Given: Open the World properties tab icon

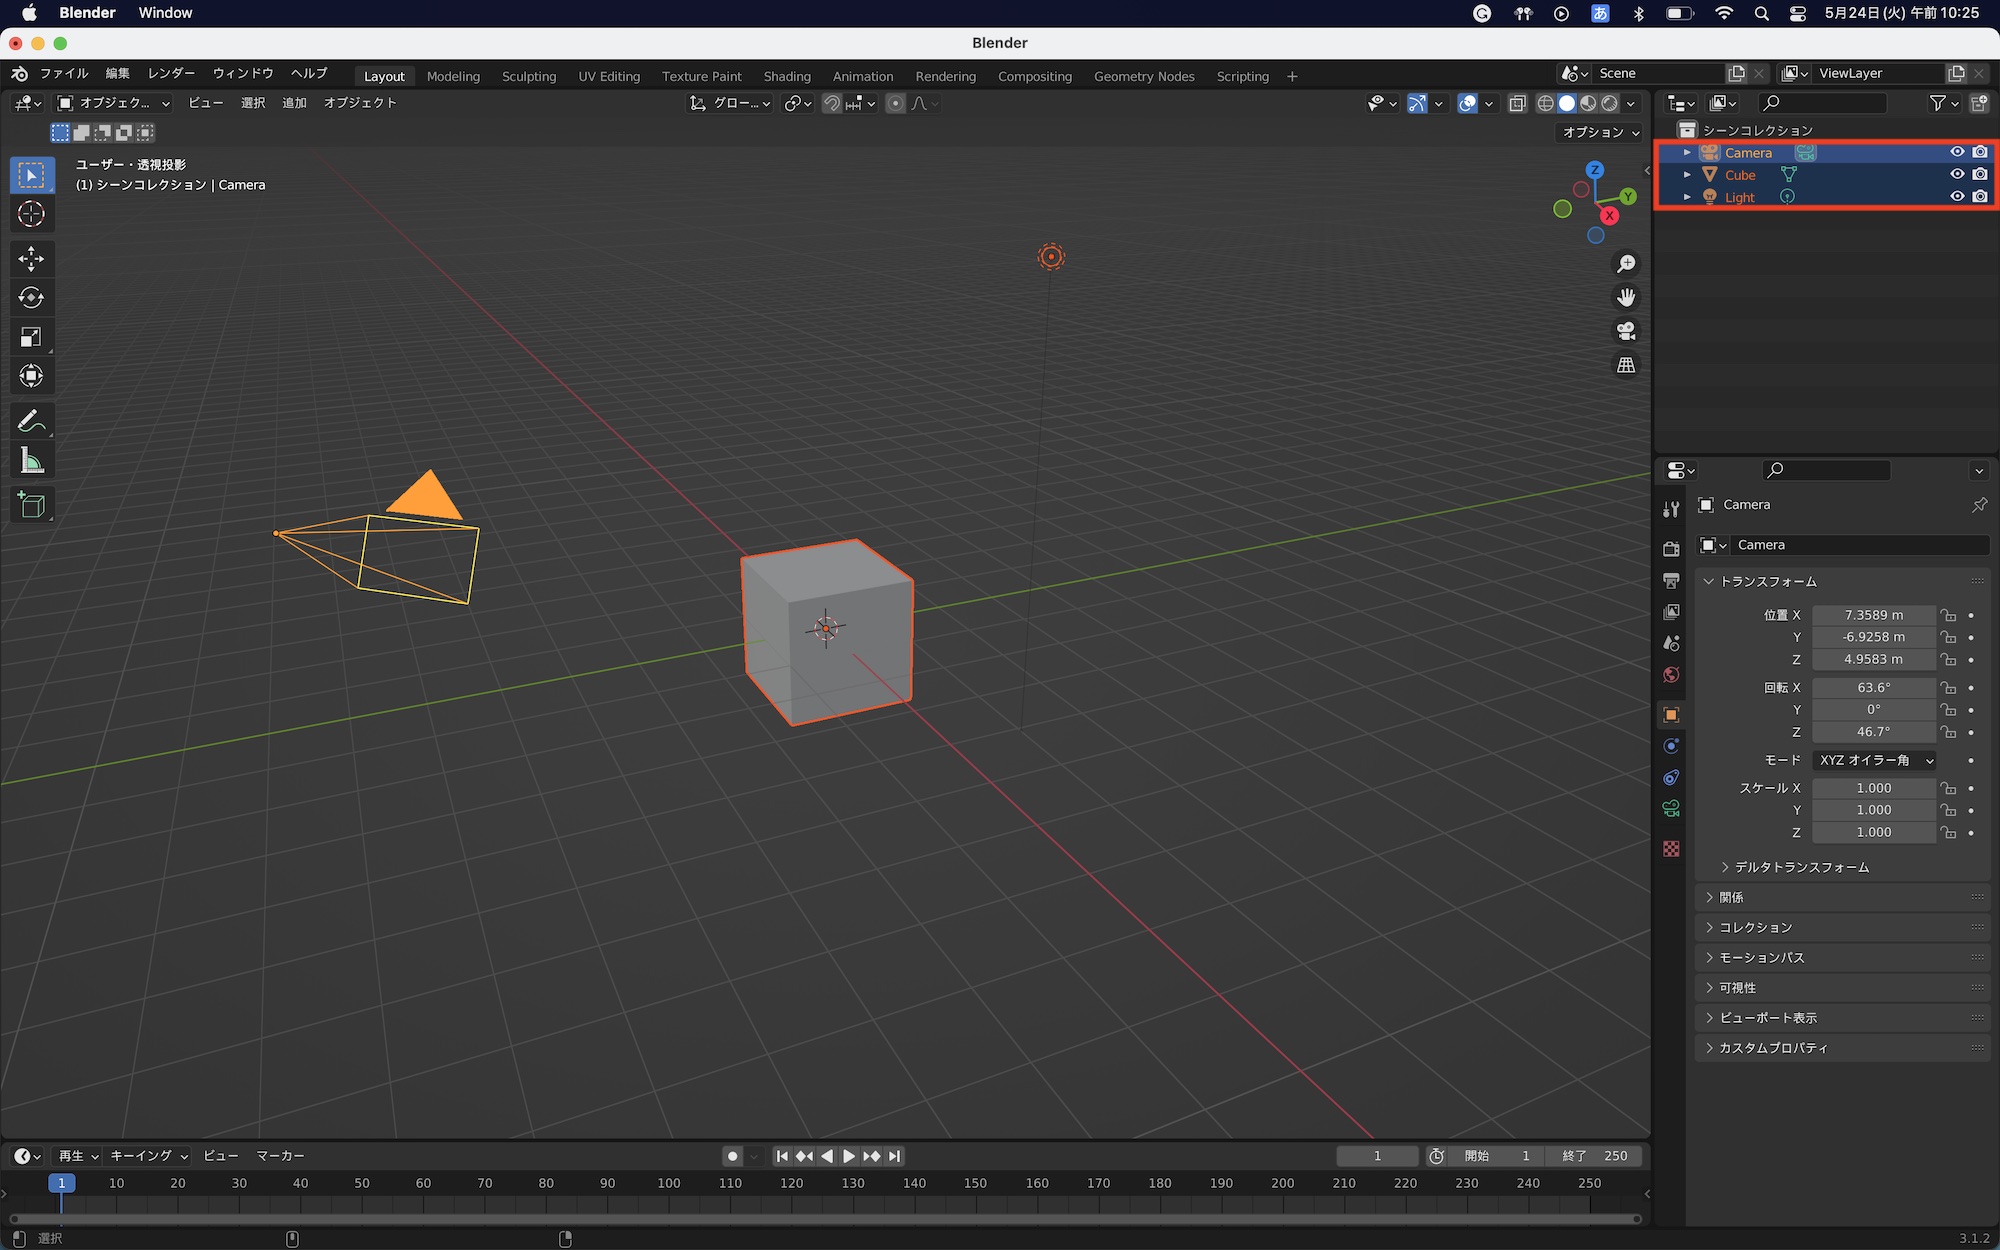Looking at the screenshot, I should [x=1671, y=675].
